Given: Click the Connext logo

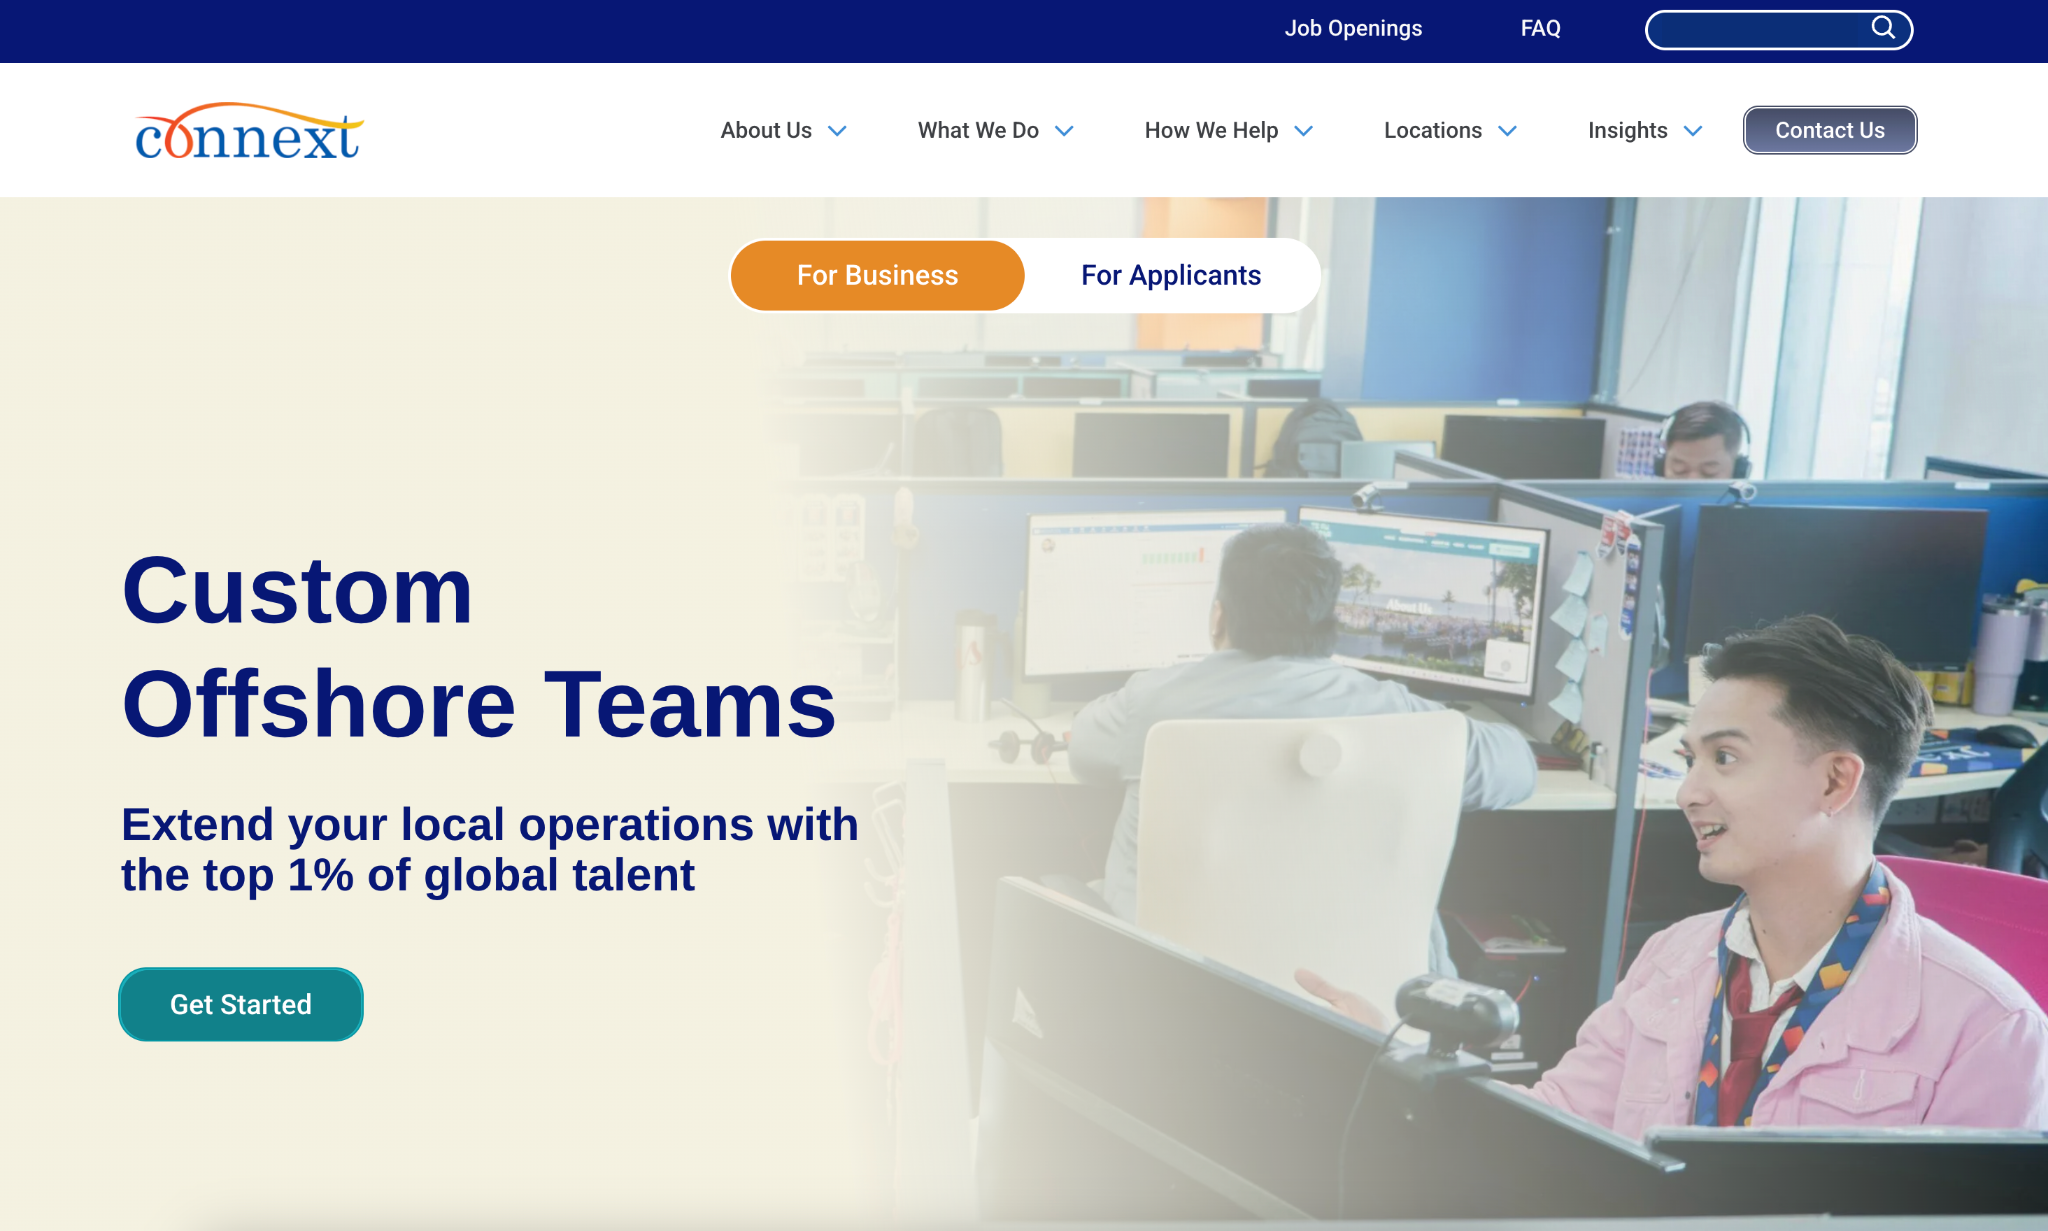Looking at the screenshot, I should pos(248,131).
